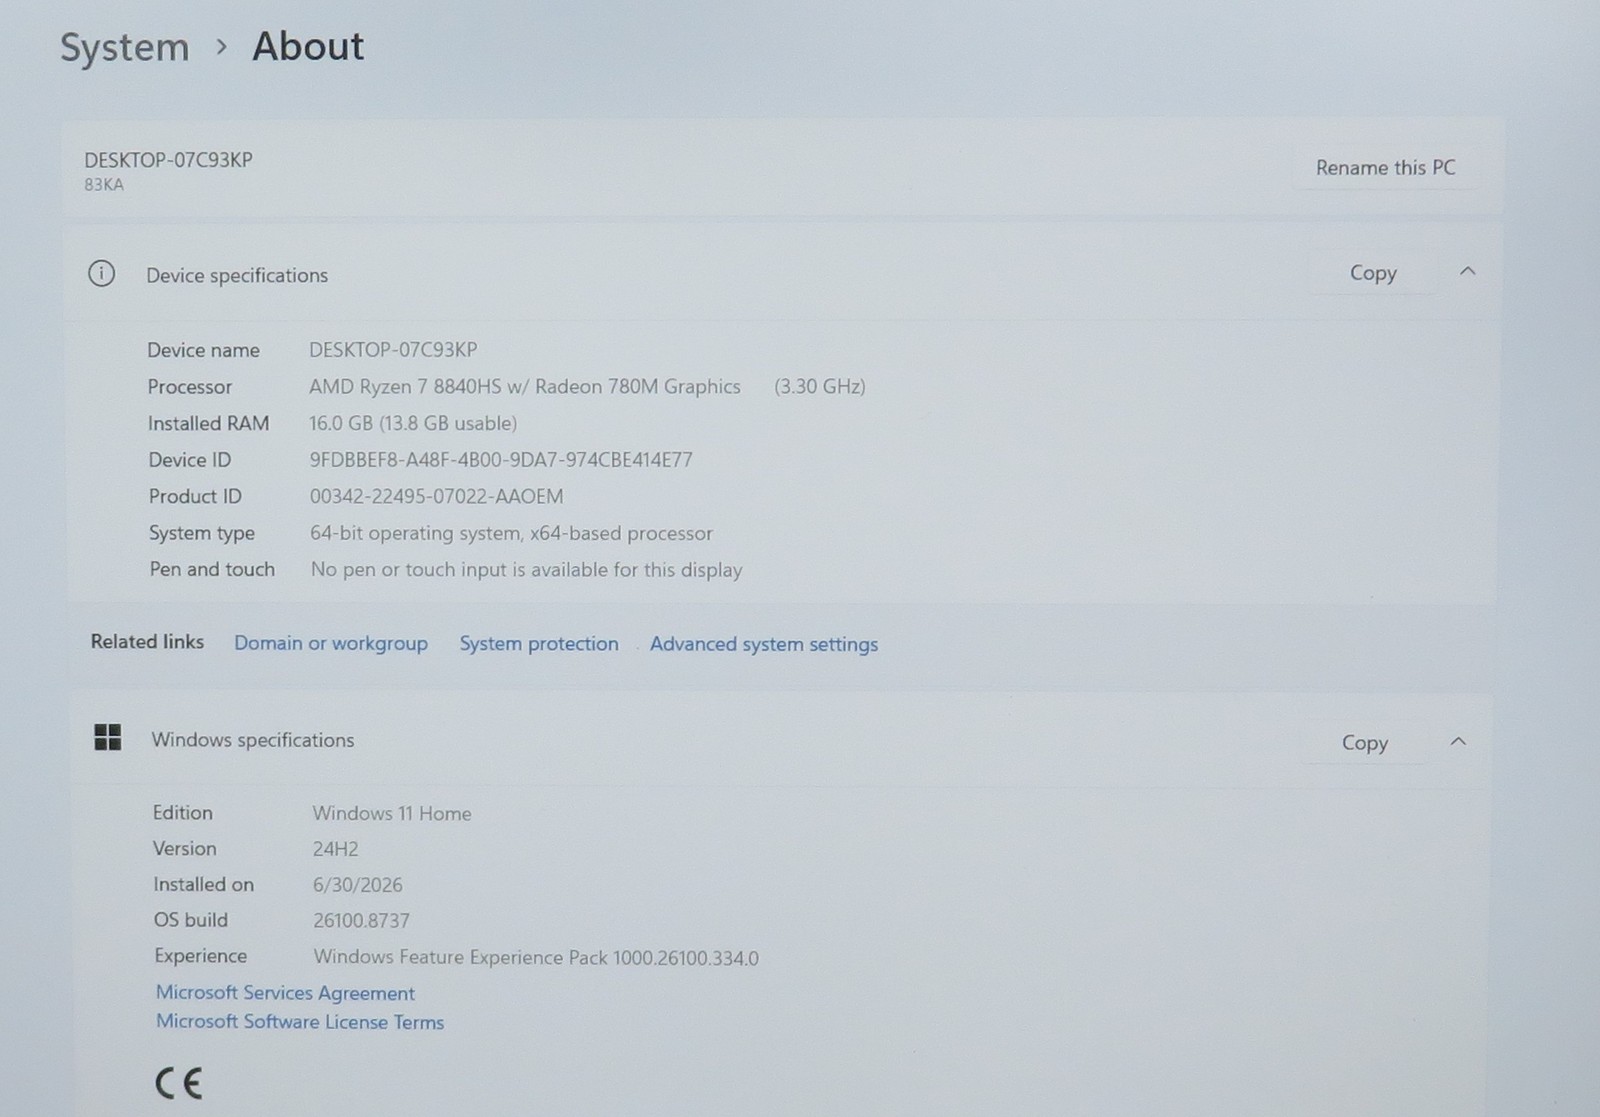
Task: Select the Windows Feature Experience Pack text
Action: 536,958
